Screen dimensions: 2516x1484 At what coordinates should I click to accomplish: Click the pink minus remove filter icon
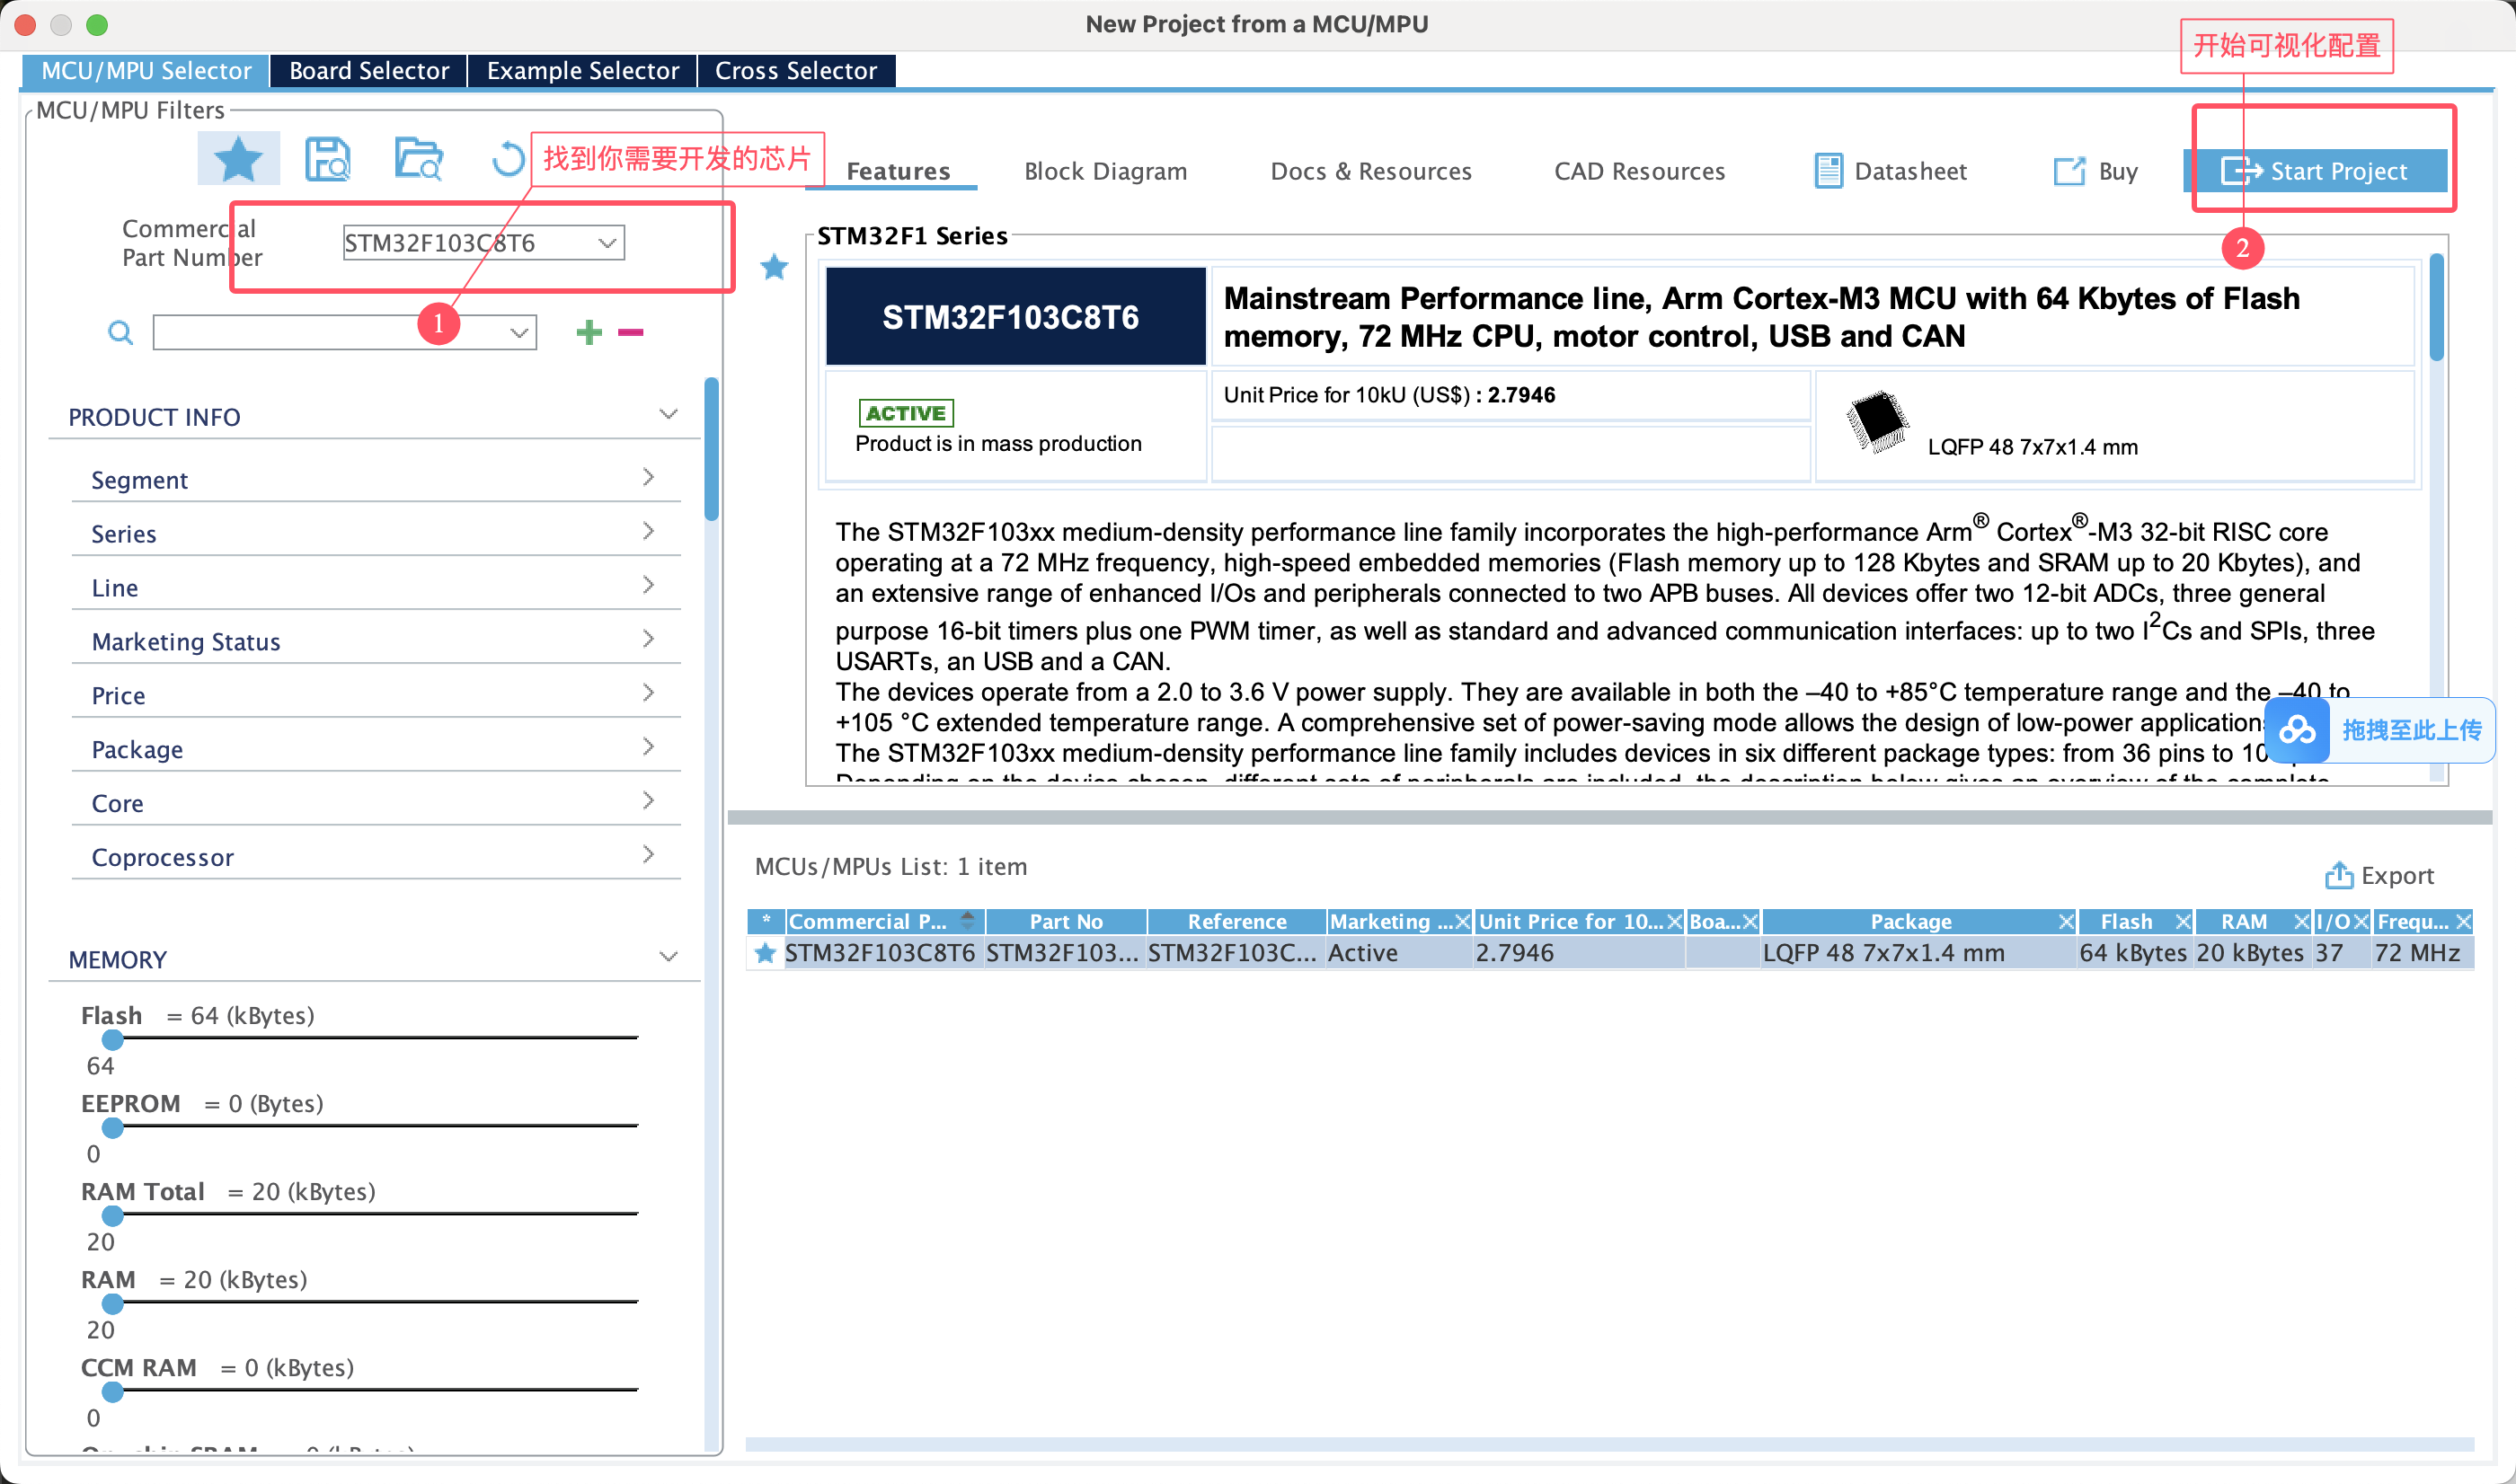click(x=630, y=332)
